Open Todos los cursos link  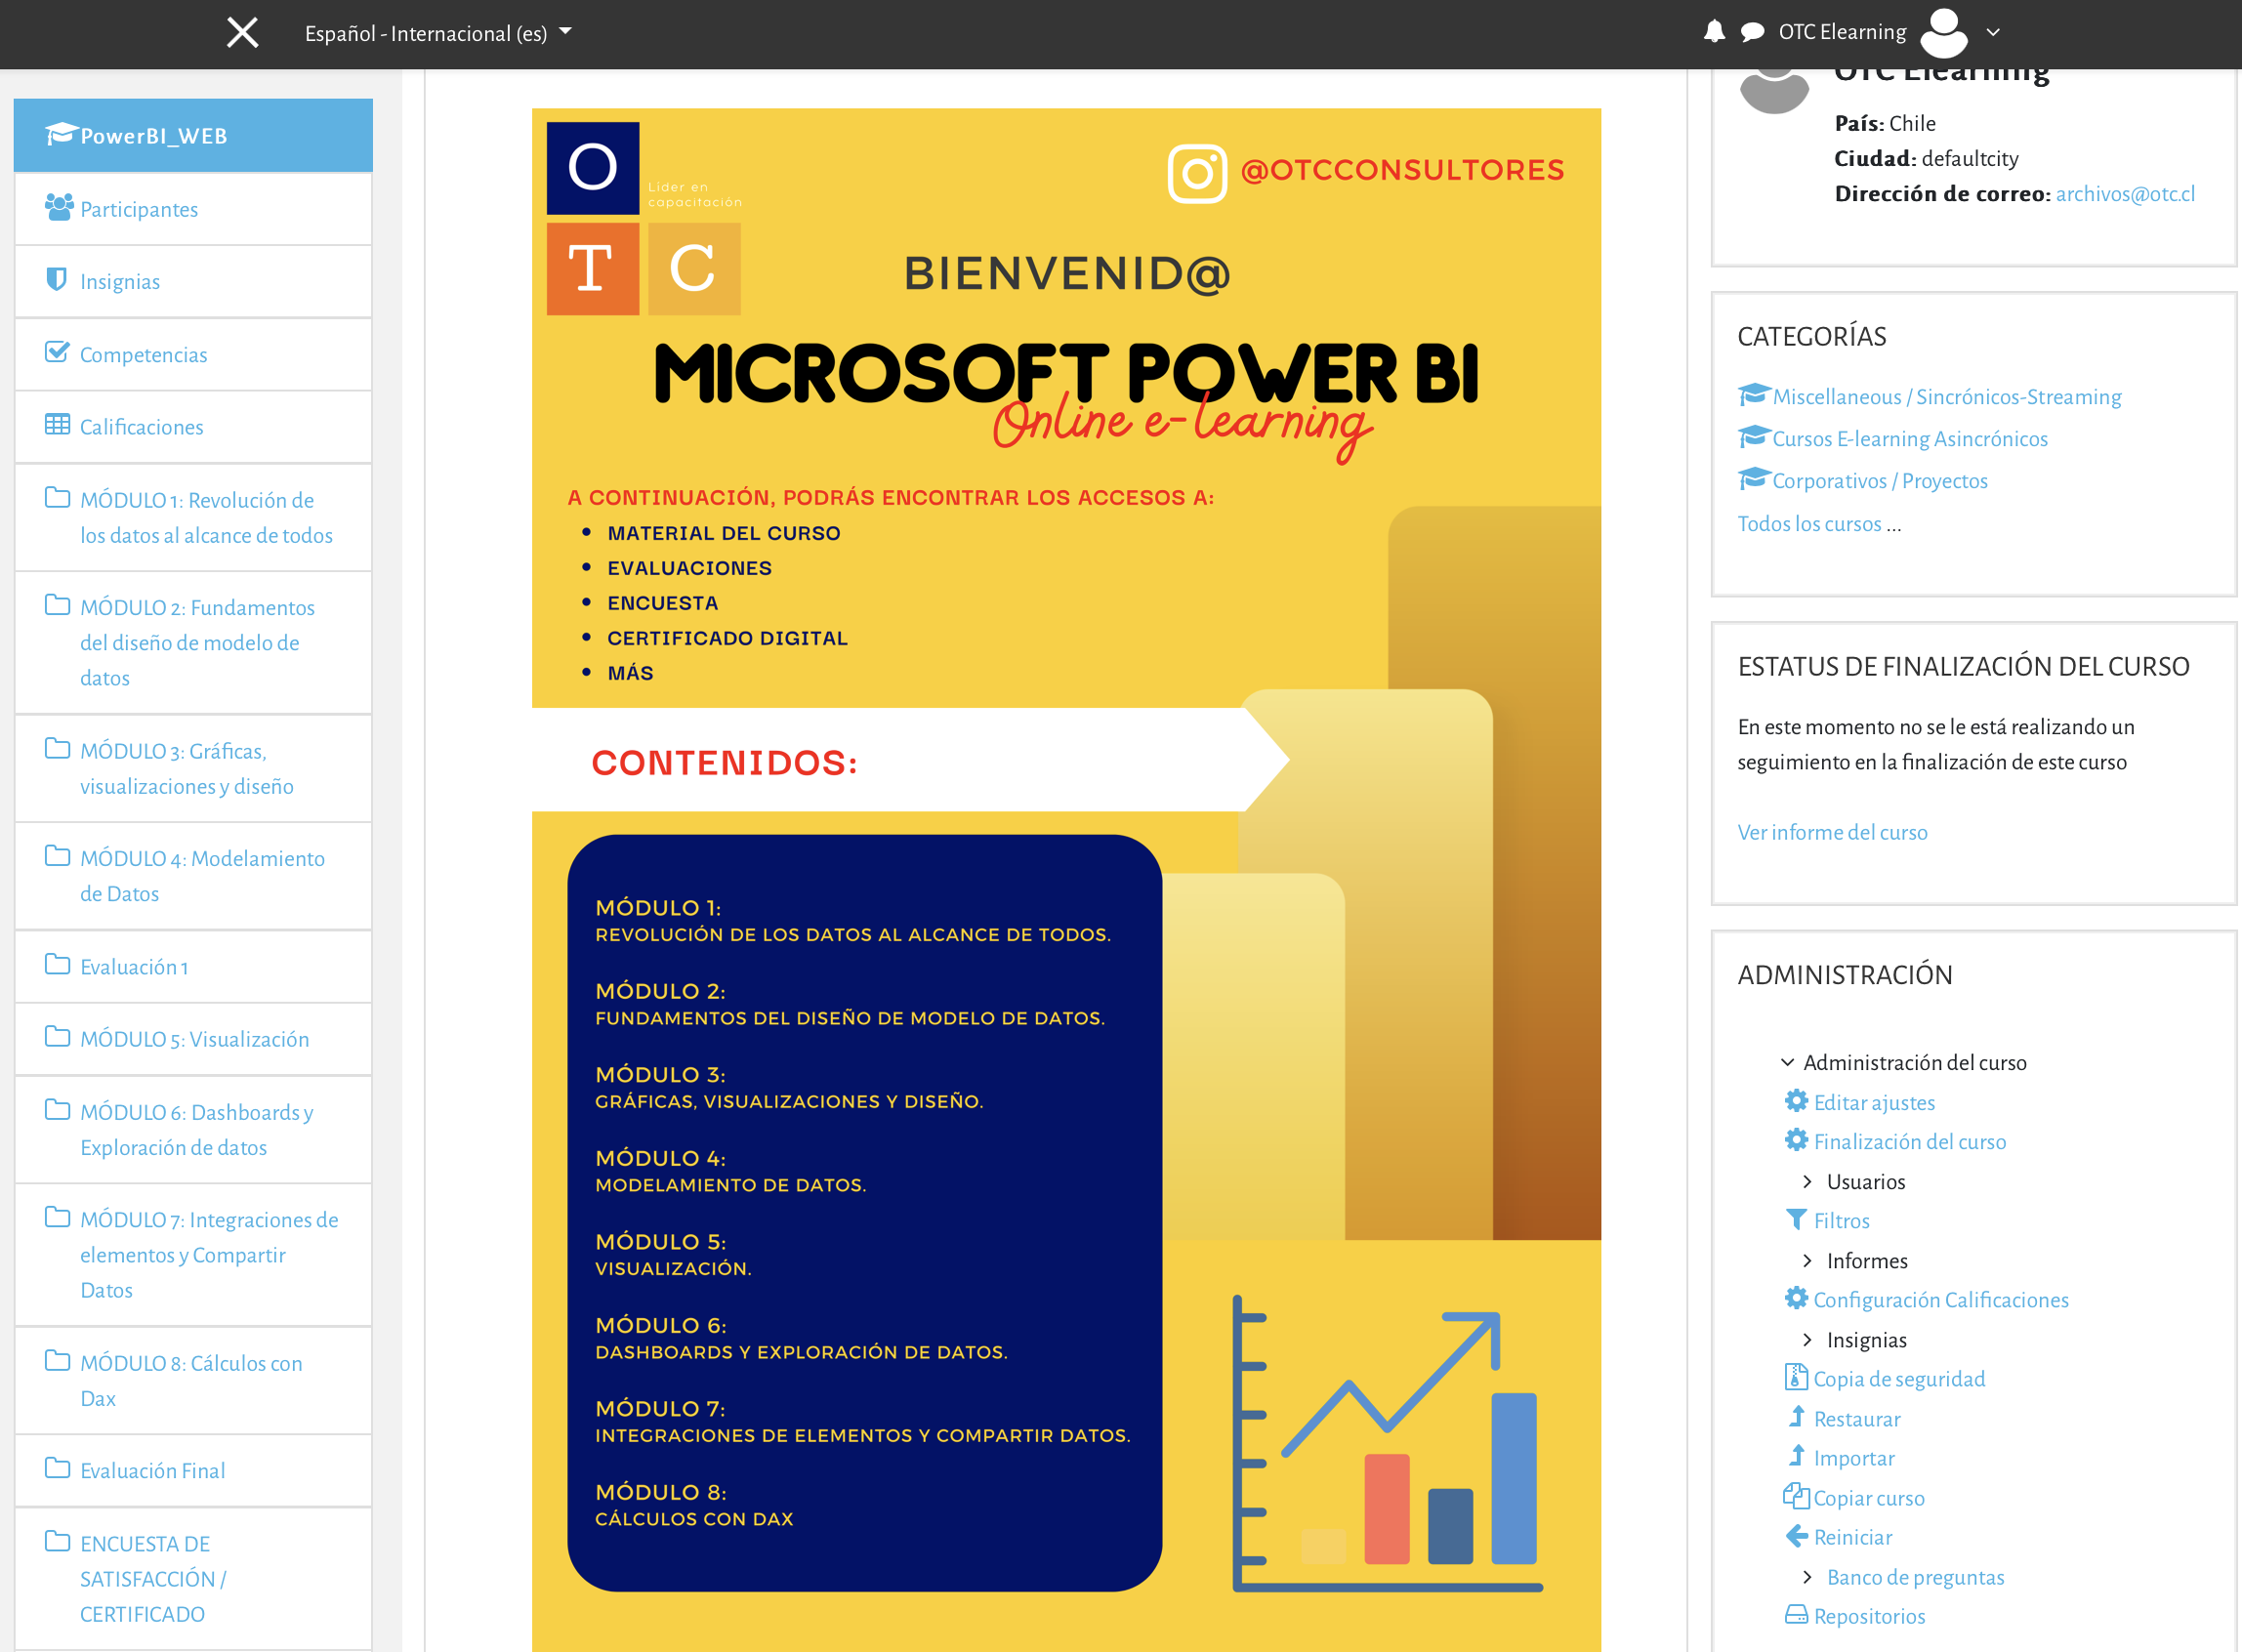coord(1810,523)
